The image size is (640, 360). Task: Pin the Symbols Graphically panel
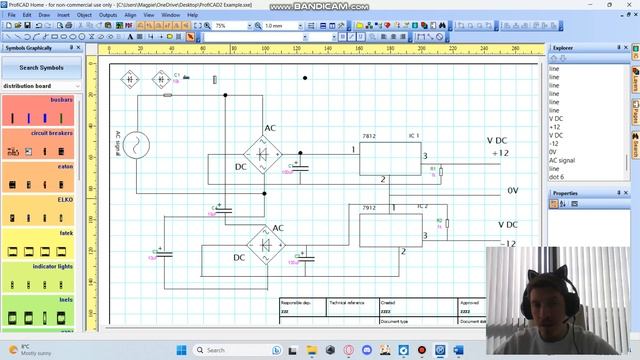pos(71,48)
